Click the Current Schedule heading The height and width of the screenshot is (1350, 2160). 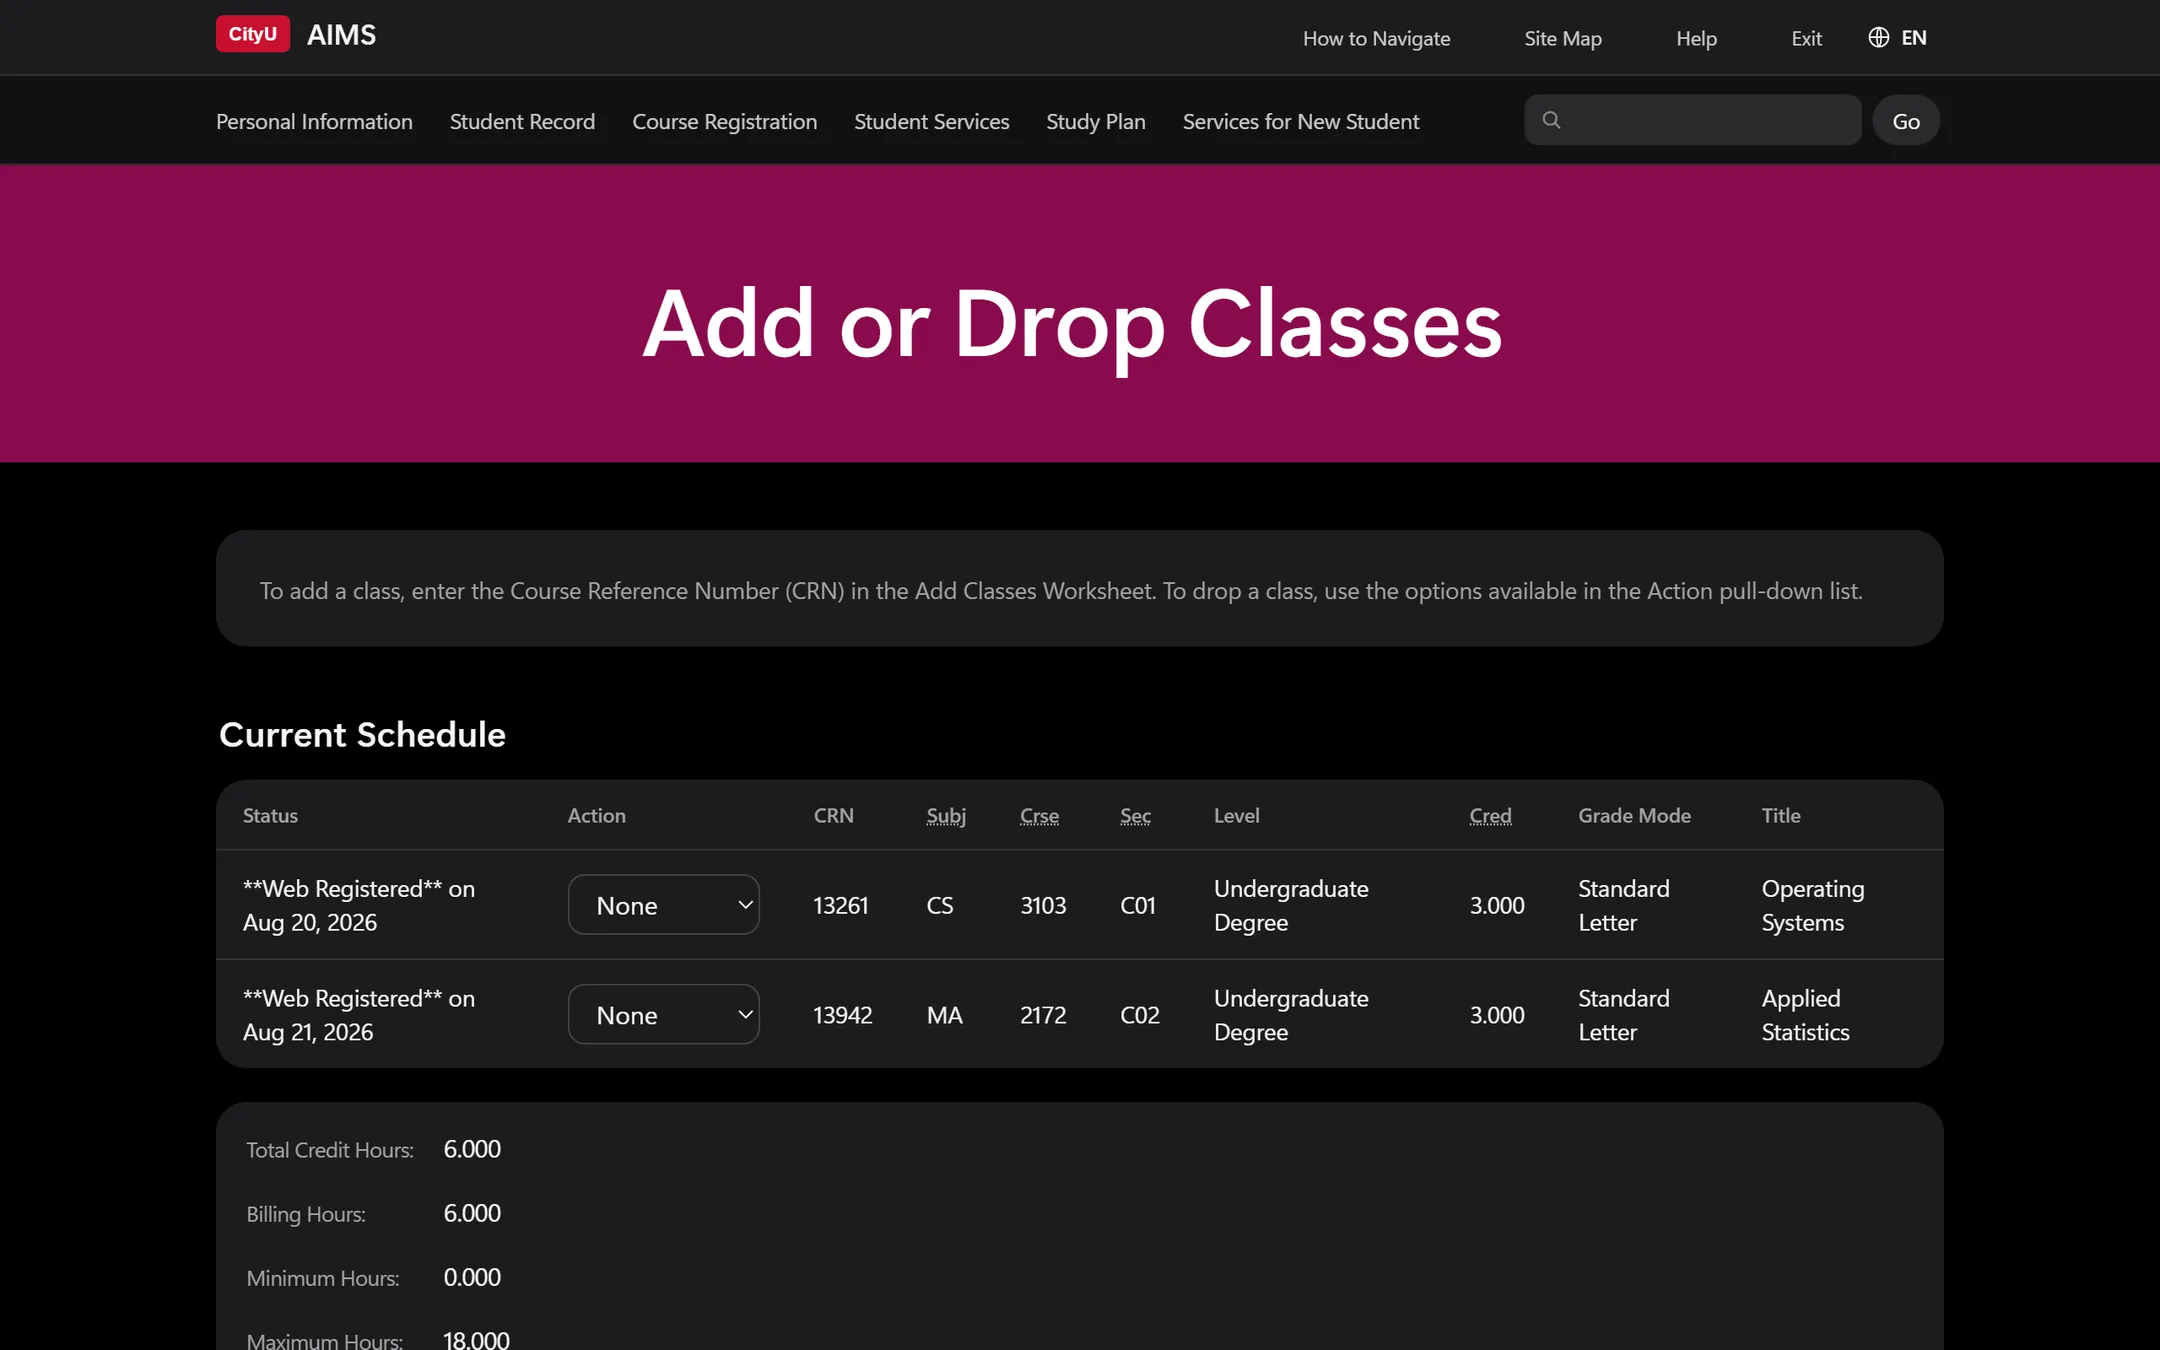point(362,735)
